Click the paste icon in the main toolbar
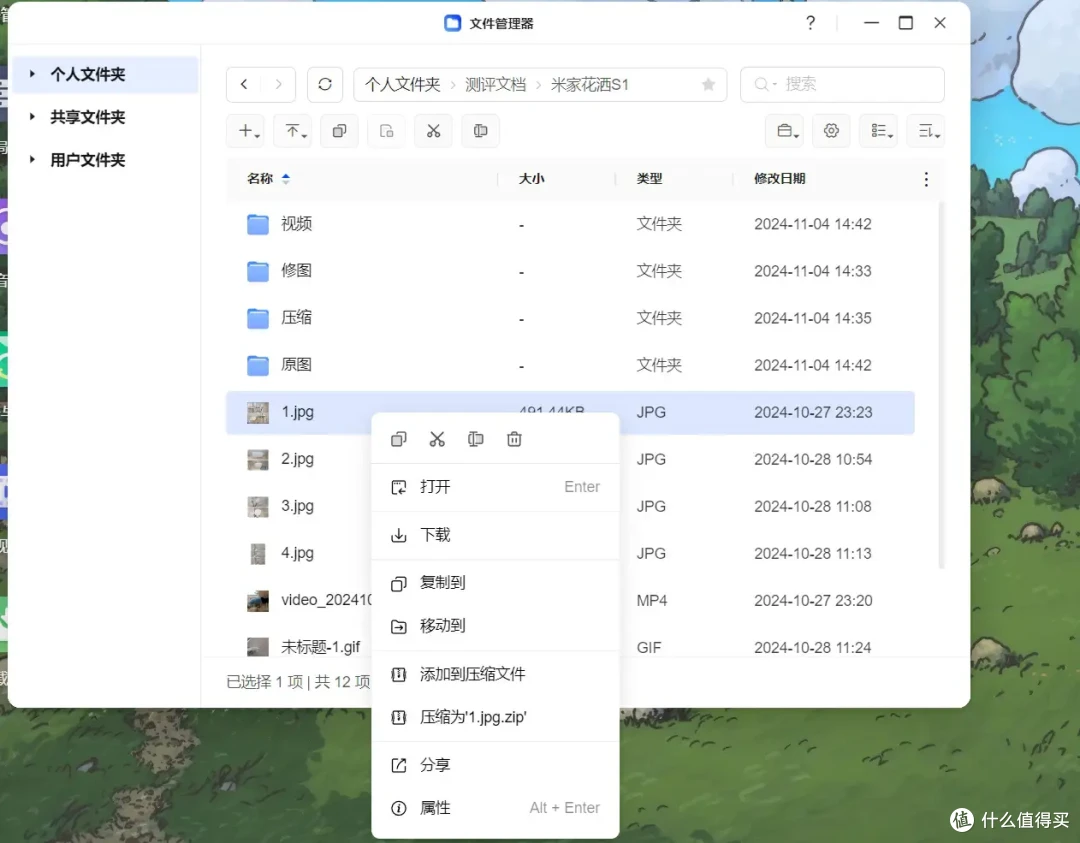This screenshot has width=1080, height=843. coord(386,131)
